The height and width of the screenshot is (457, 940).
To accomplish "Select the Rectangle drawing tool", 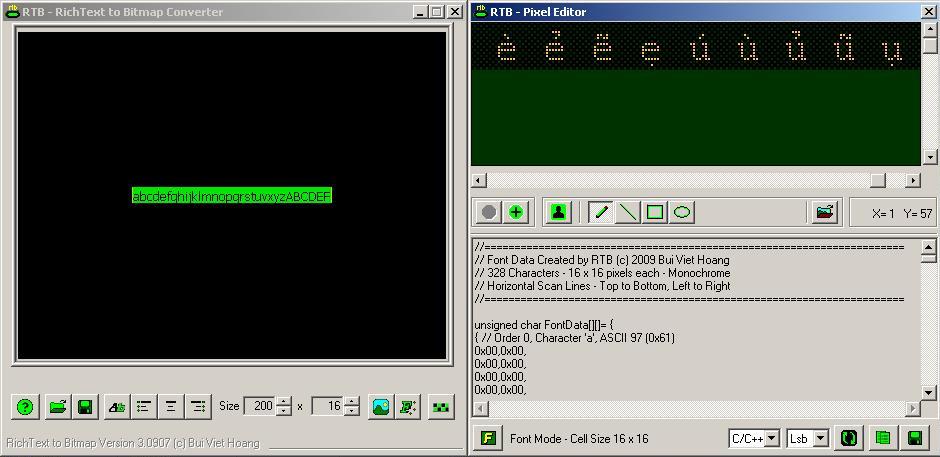I will click(x=655, y=212).
